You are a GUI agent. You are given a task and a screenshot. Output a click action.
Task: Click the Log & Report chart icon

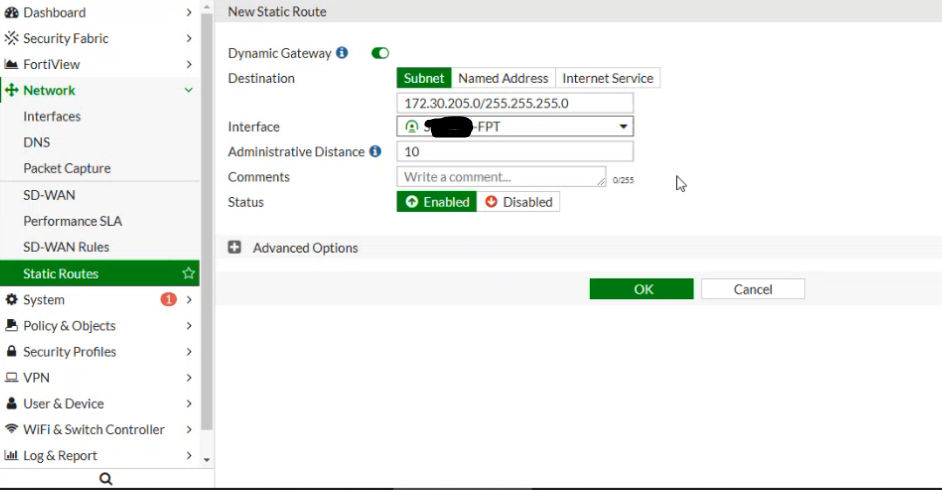tap(12, 455)
